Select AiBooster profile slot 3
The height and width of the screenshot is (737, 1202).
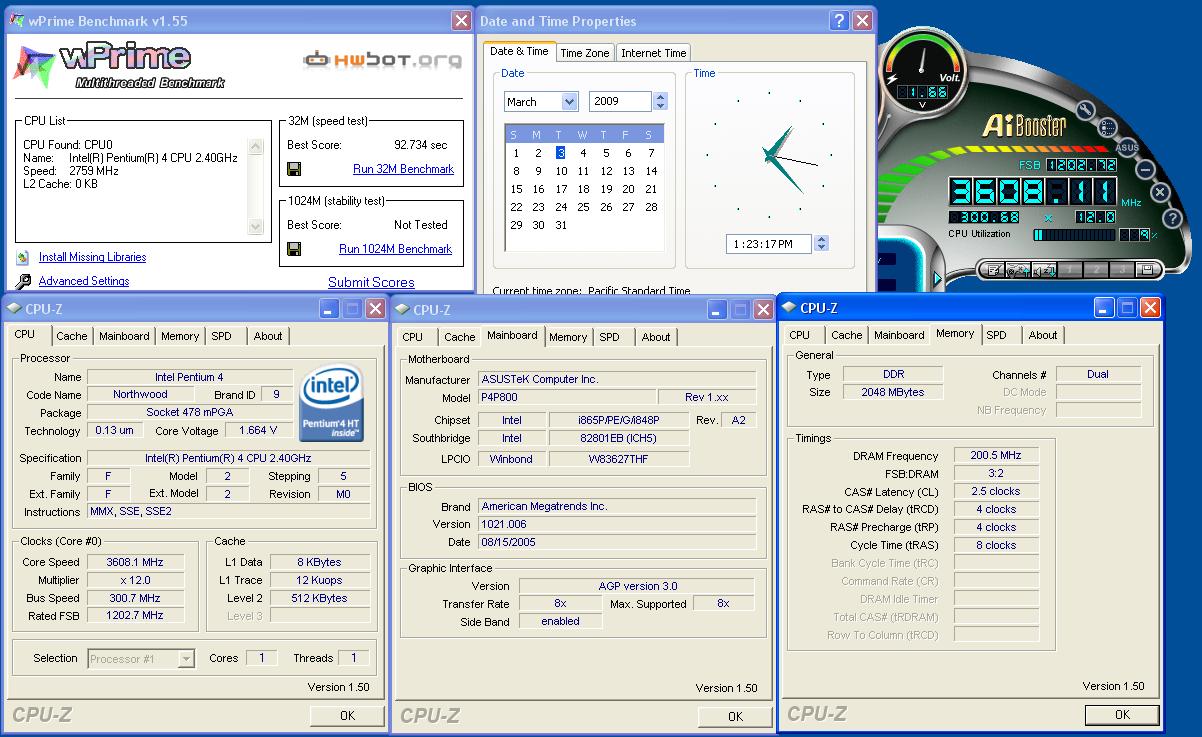tap(1122, 269)
